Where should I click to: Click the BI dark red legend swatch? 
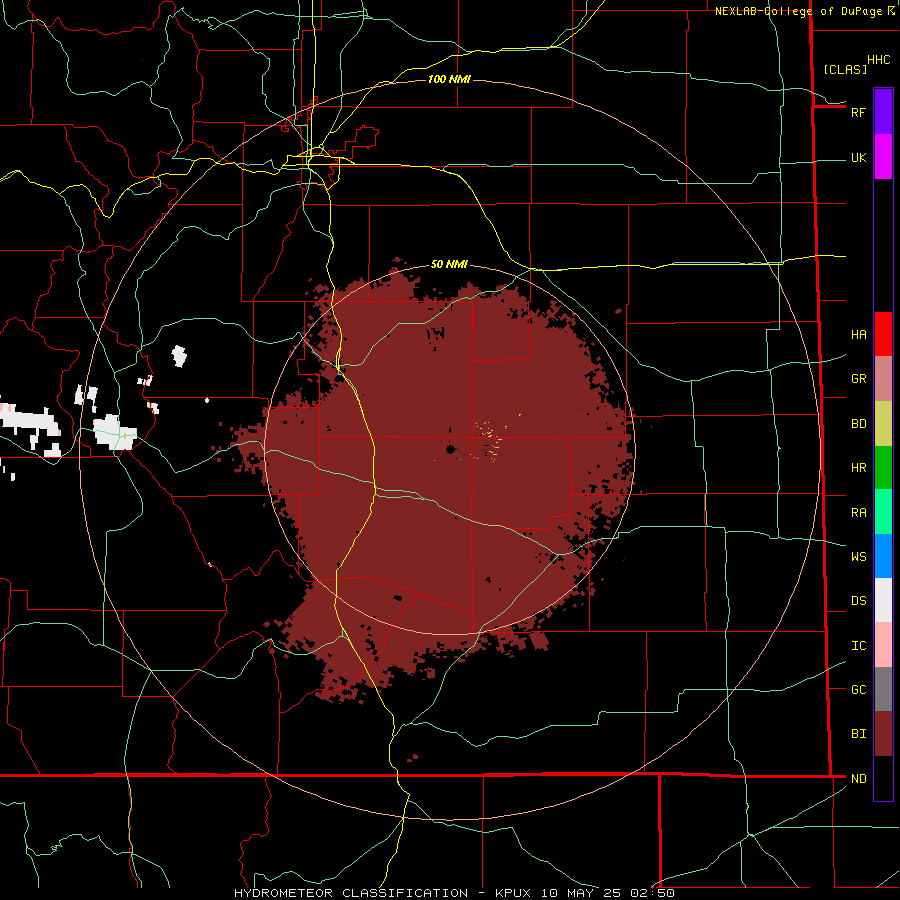point(883,734)
